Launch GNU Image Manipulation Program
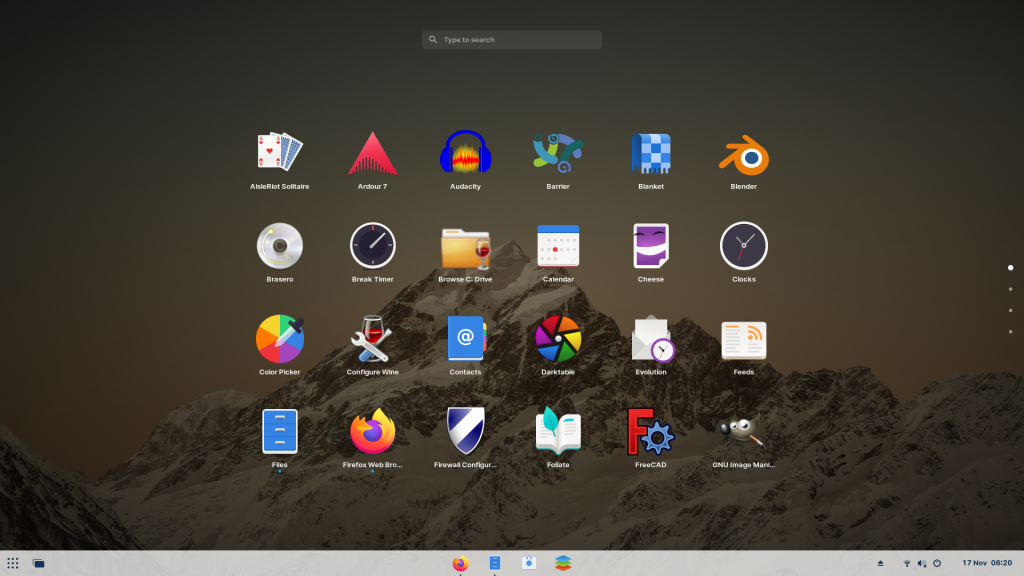 (x=742, y=432)
